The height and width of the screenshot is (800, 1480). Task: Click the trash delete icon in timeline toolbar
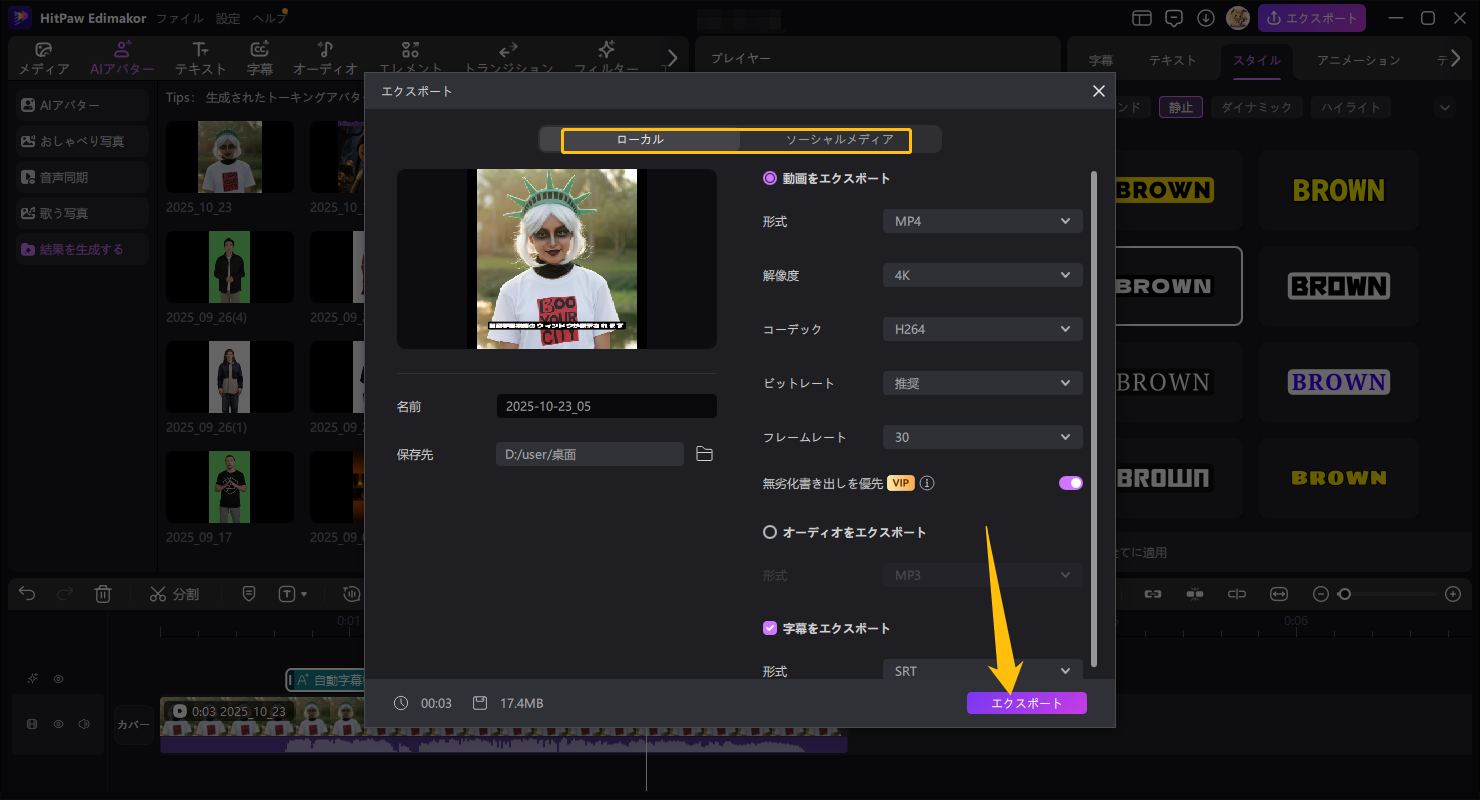[x=102, y=594]
